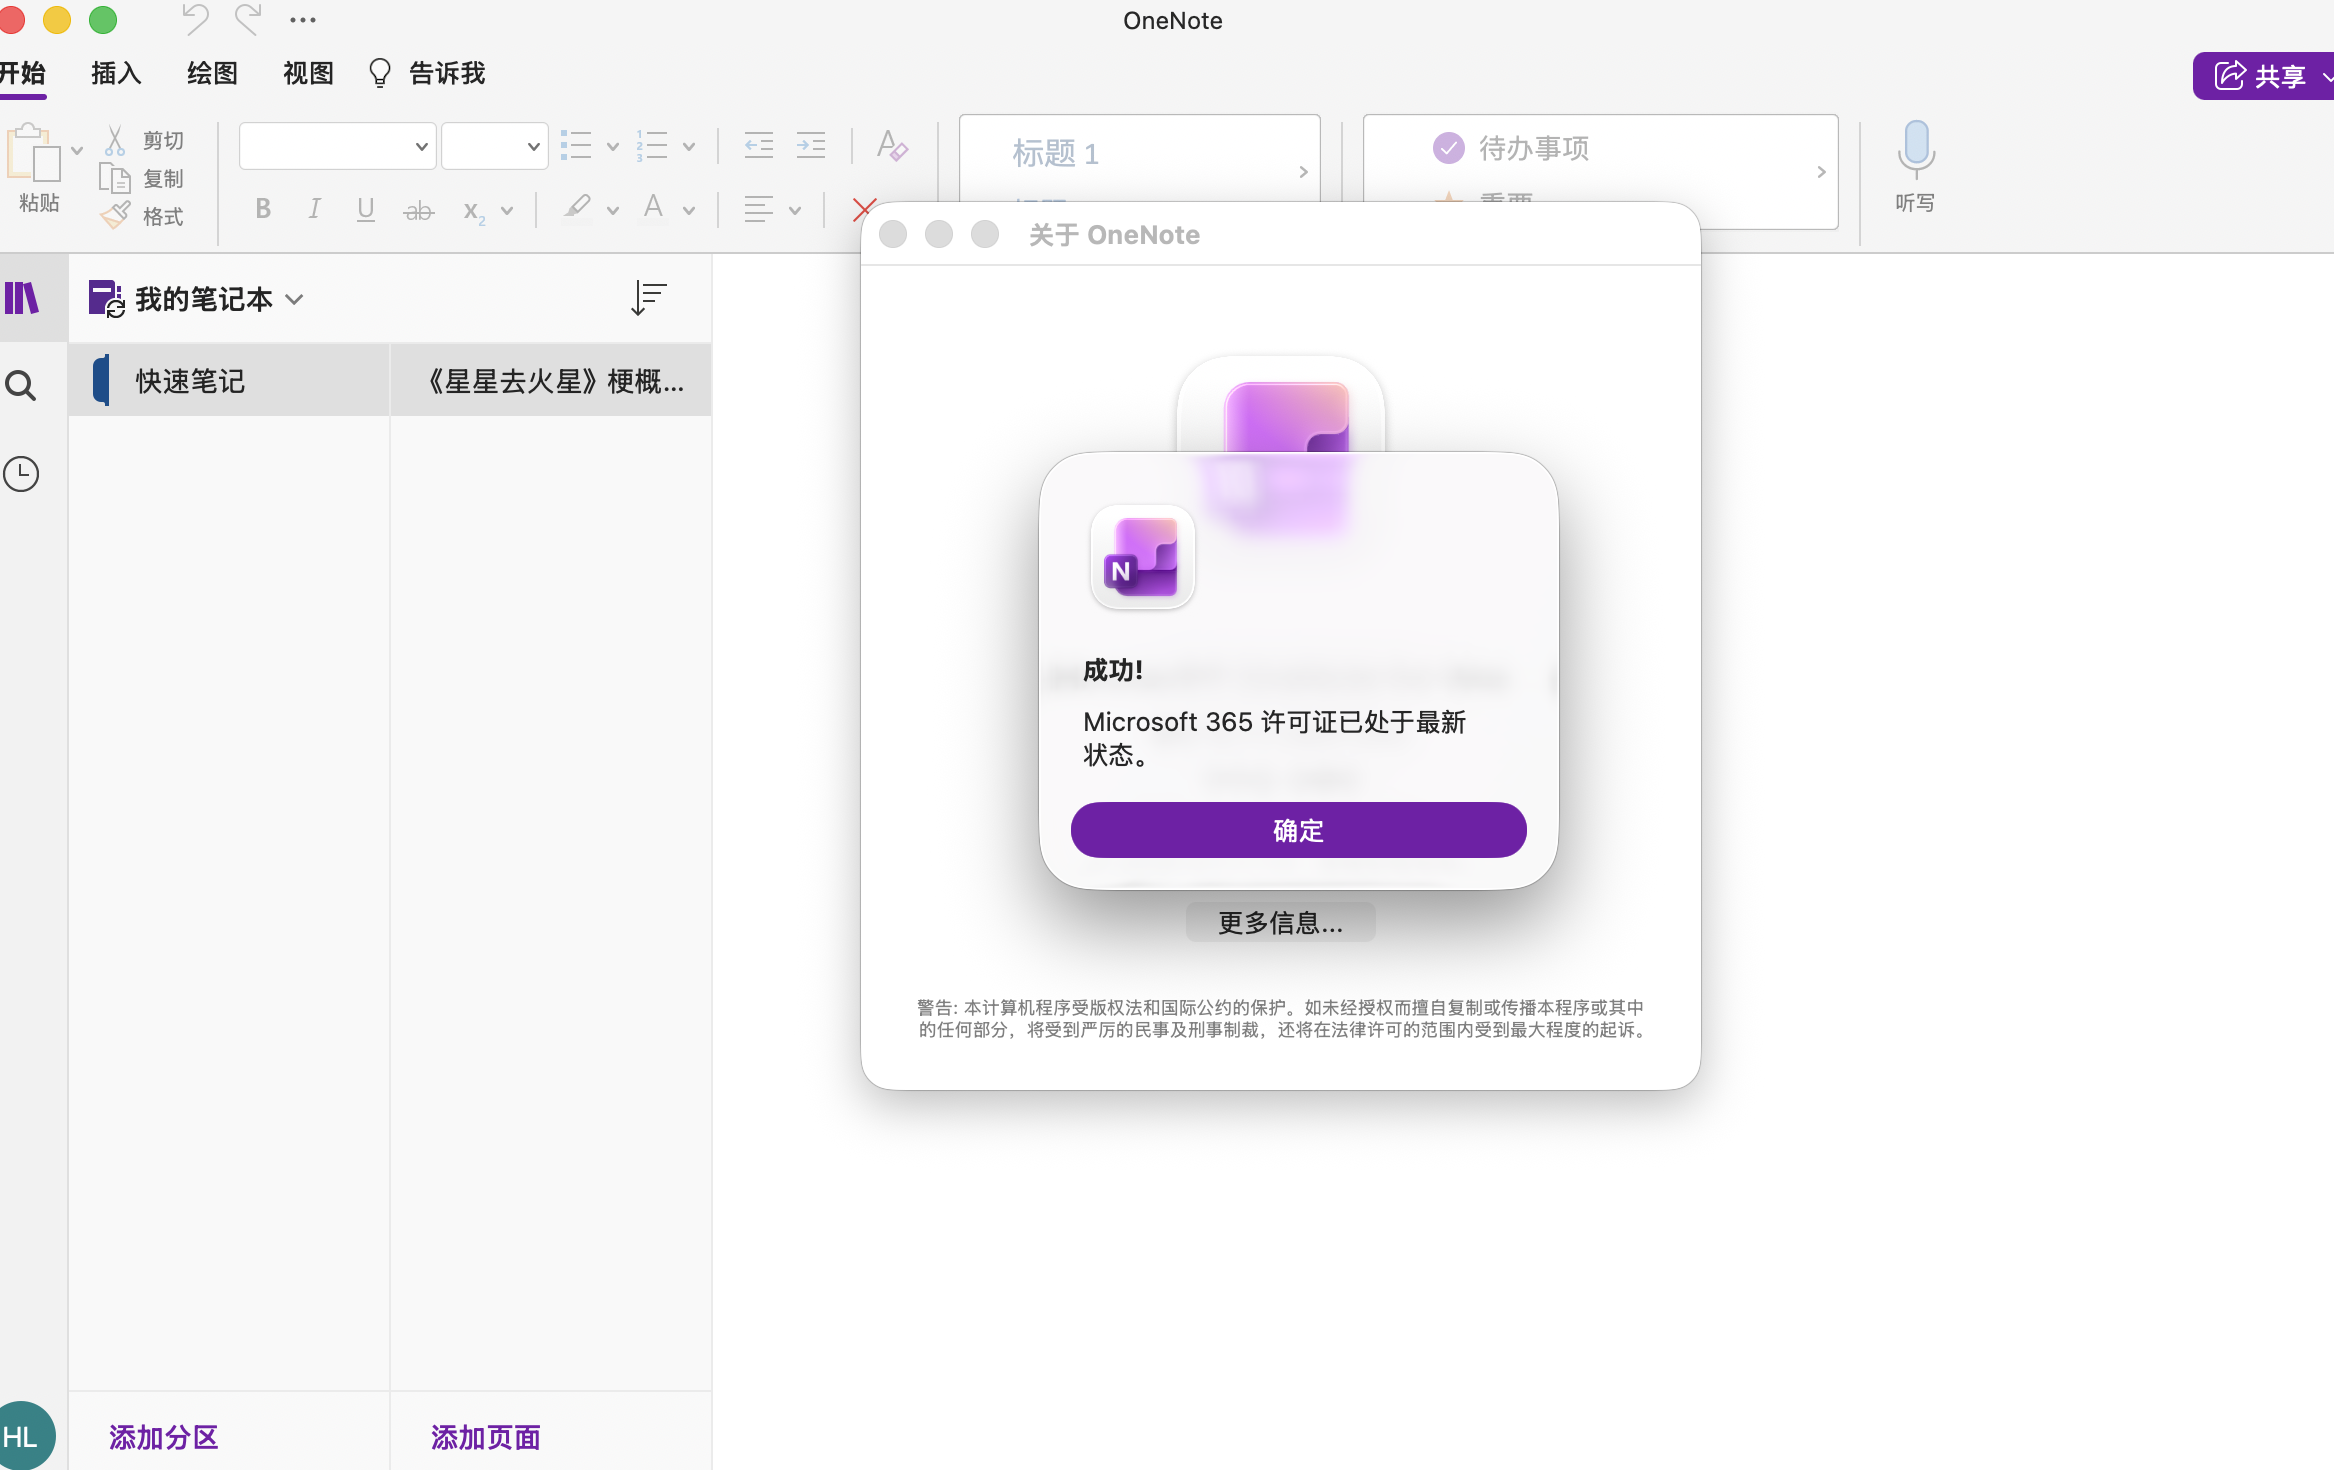2334x1470 pixels.
Task: Open the title bar more options ellipsis
Action: click(x=303, y=20)
